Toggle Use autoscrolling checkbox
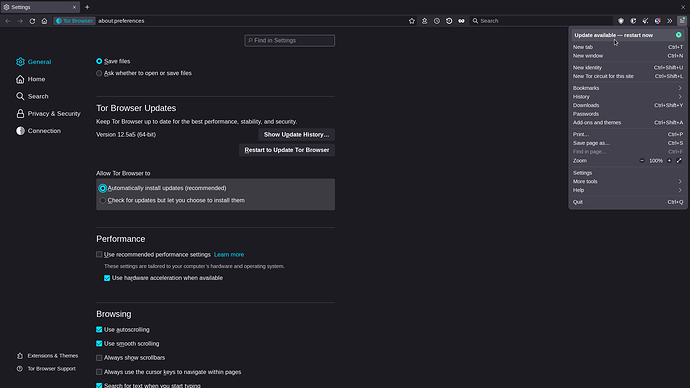 [x=99, y=329]
